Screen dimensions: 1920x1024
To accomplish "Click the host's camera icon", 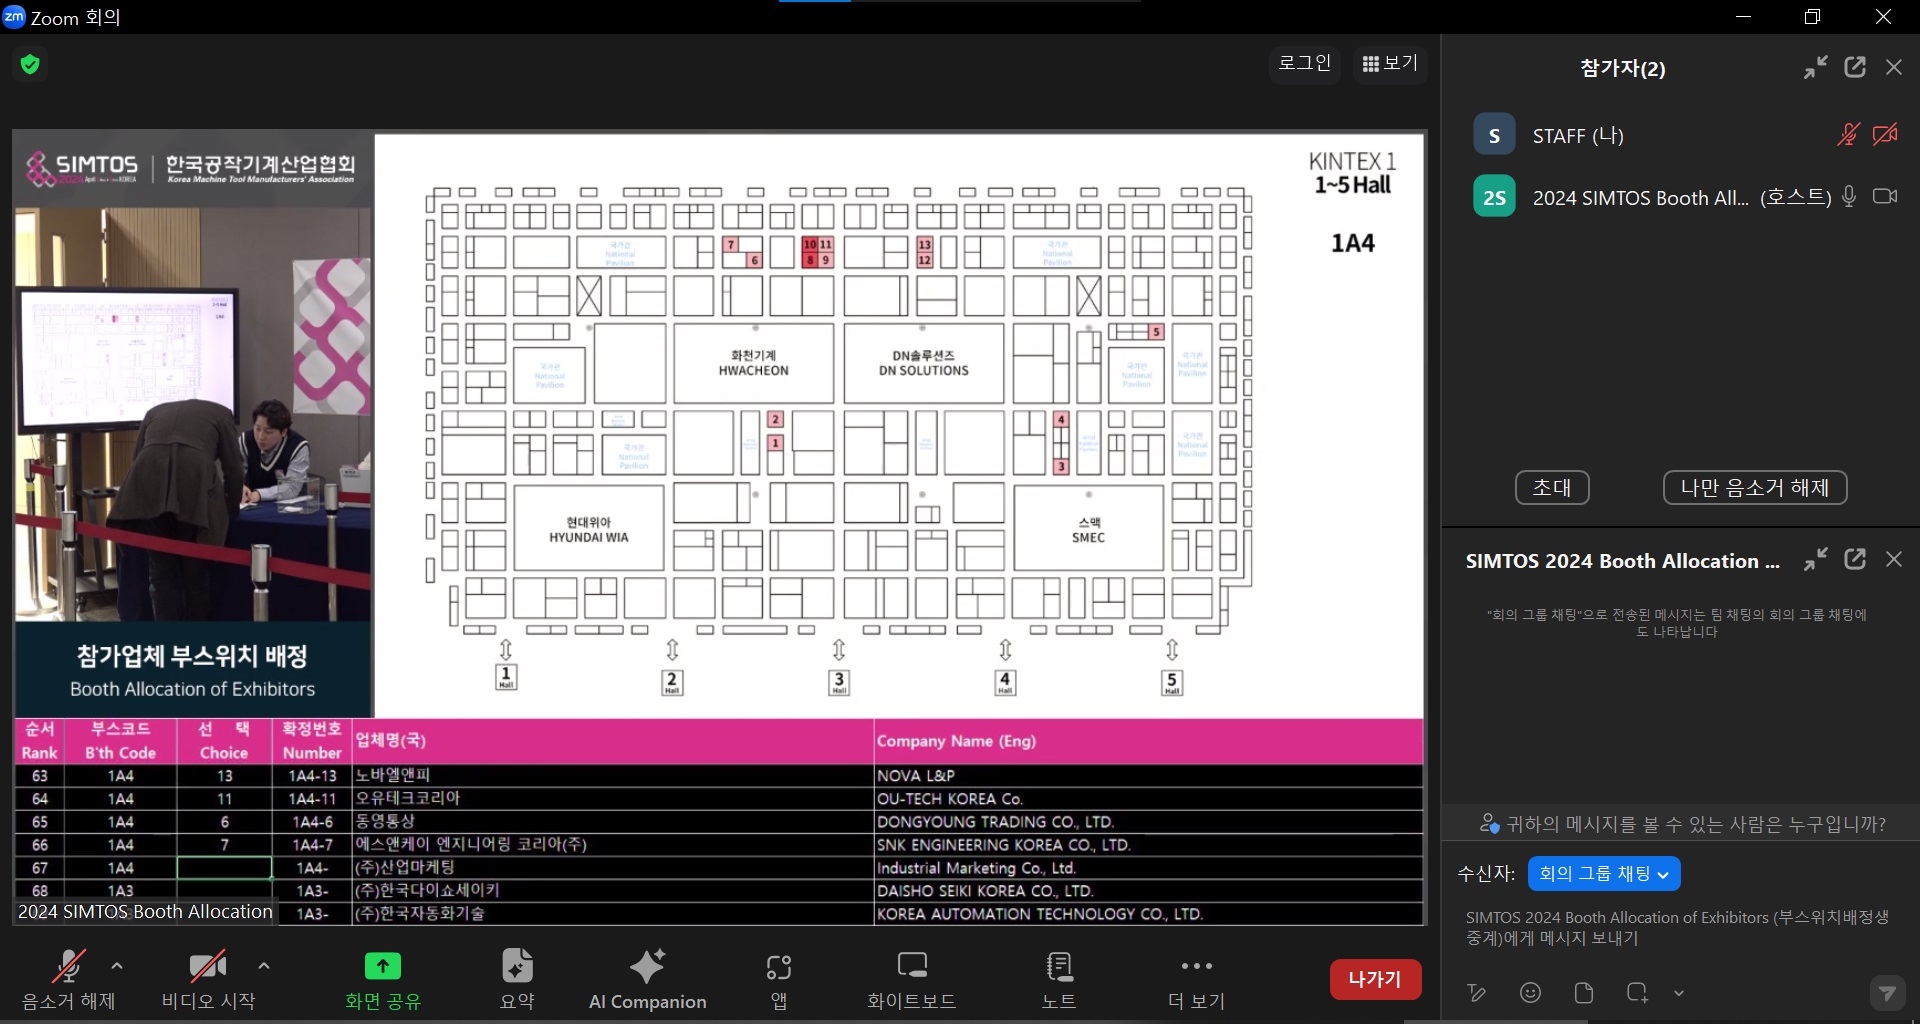I will coord(1885,196).
